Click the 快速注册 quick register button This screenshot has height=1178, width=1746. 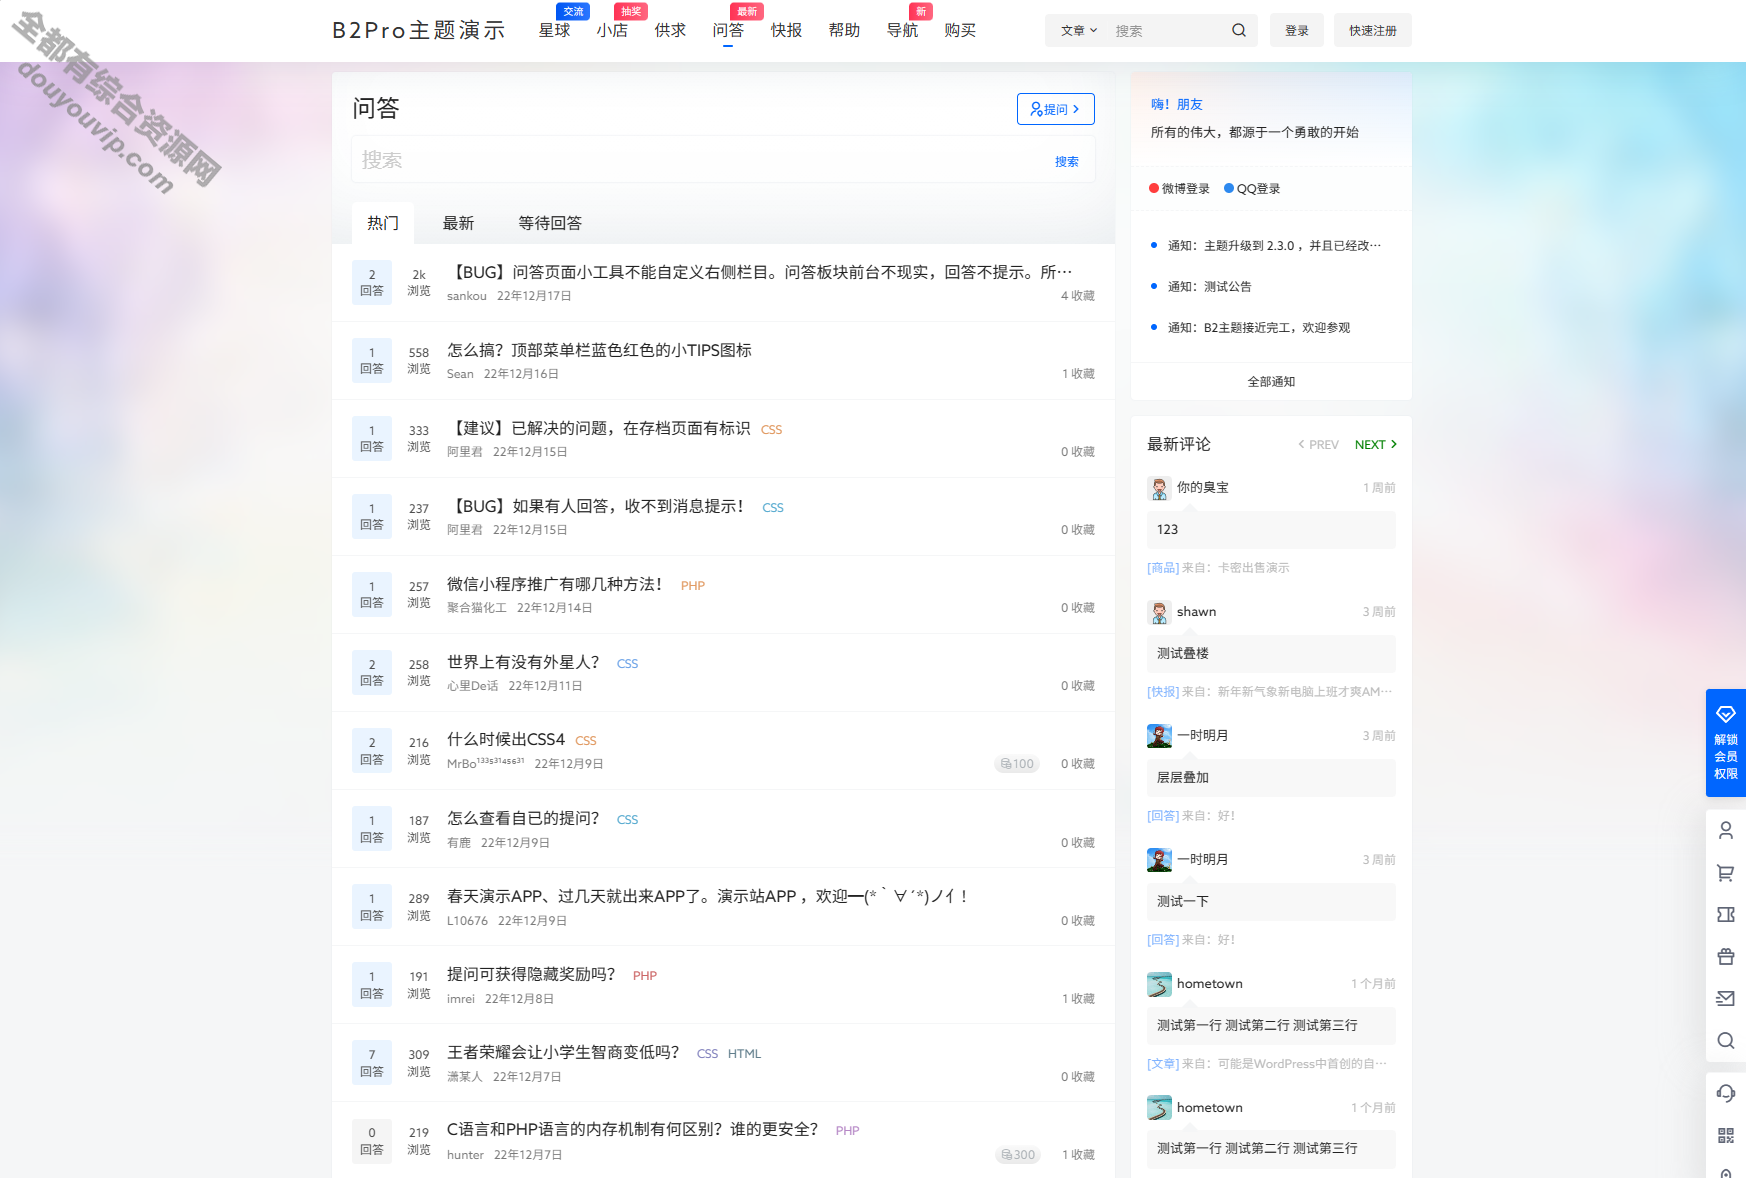click(x=1372, y=30)
